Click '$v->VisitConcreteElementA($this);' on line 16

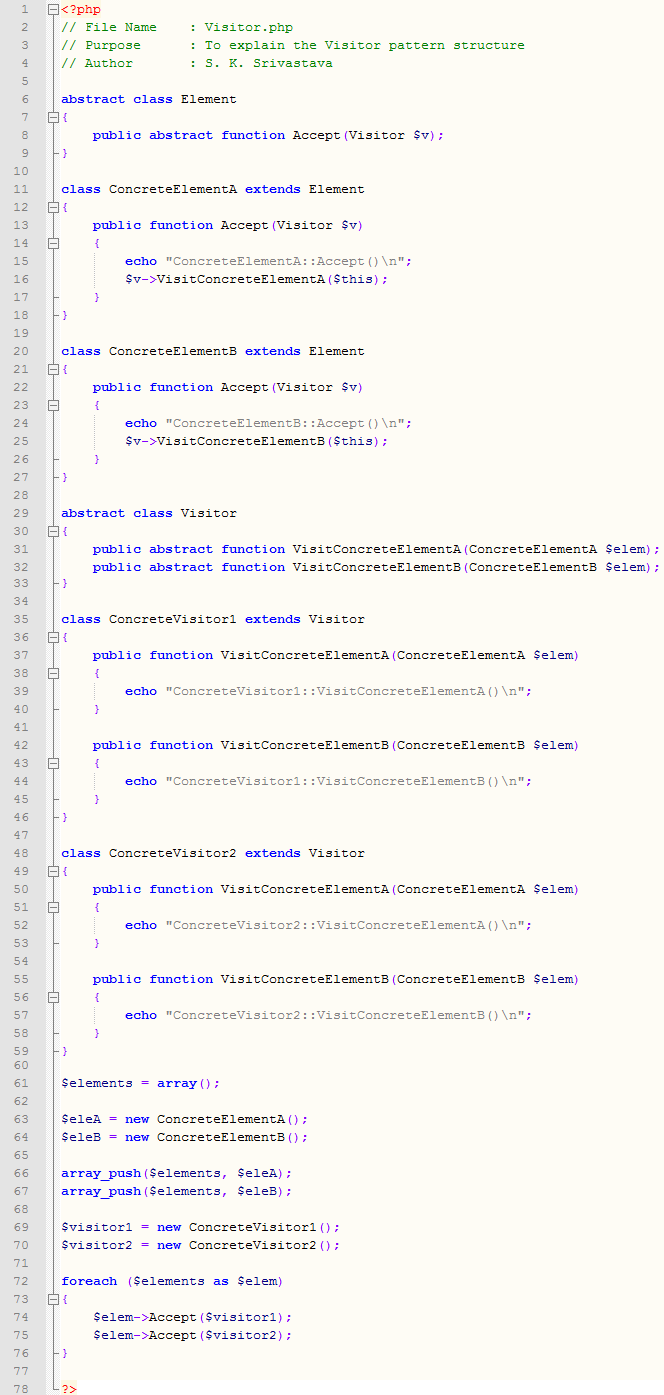(257, 279)
